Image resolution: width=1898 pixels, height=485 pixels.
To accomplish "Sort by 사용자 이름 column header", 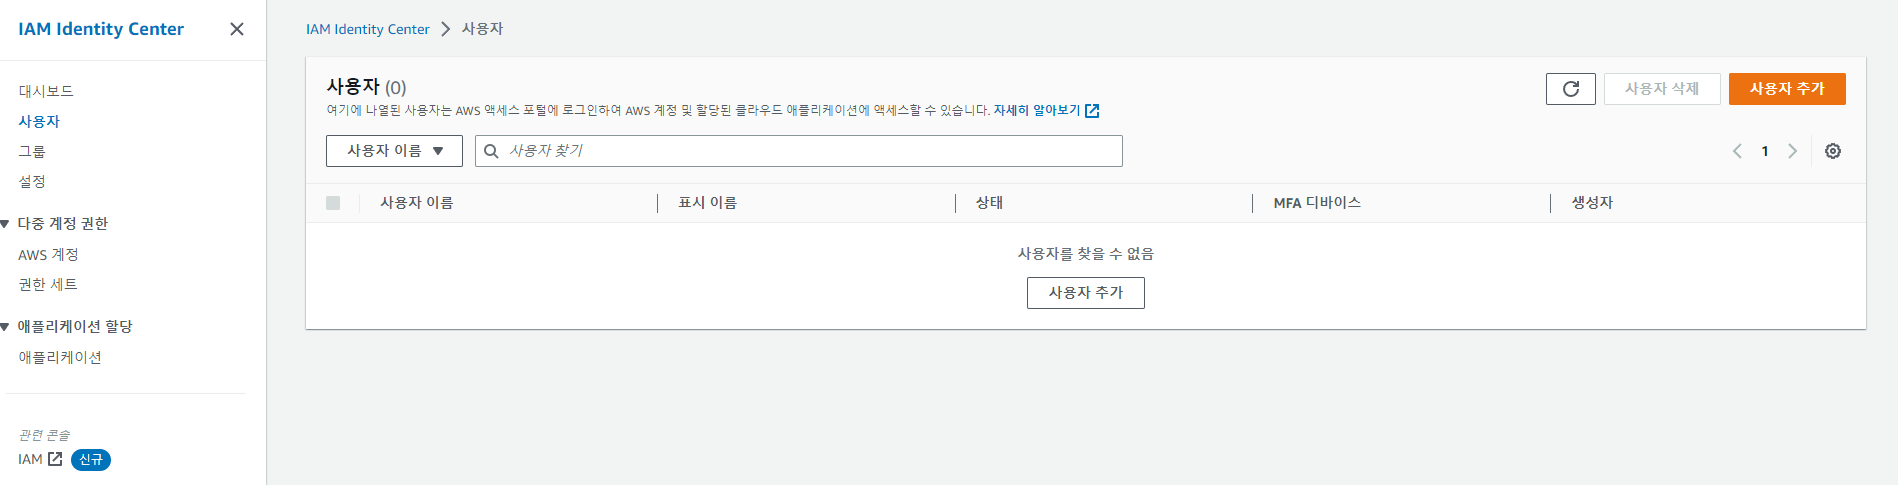I will (x=417, y=203).
